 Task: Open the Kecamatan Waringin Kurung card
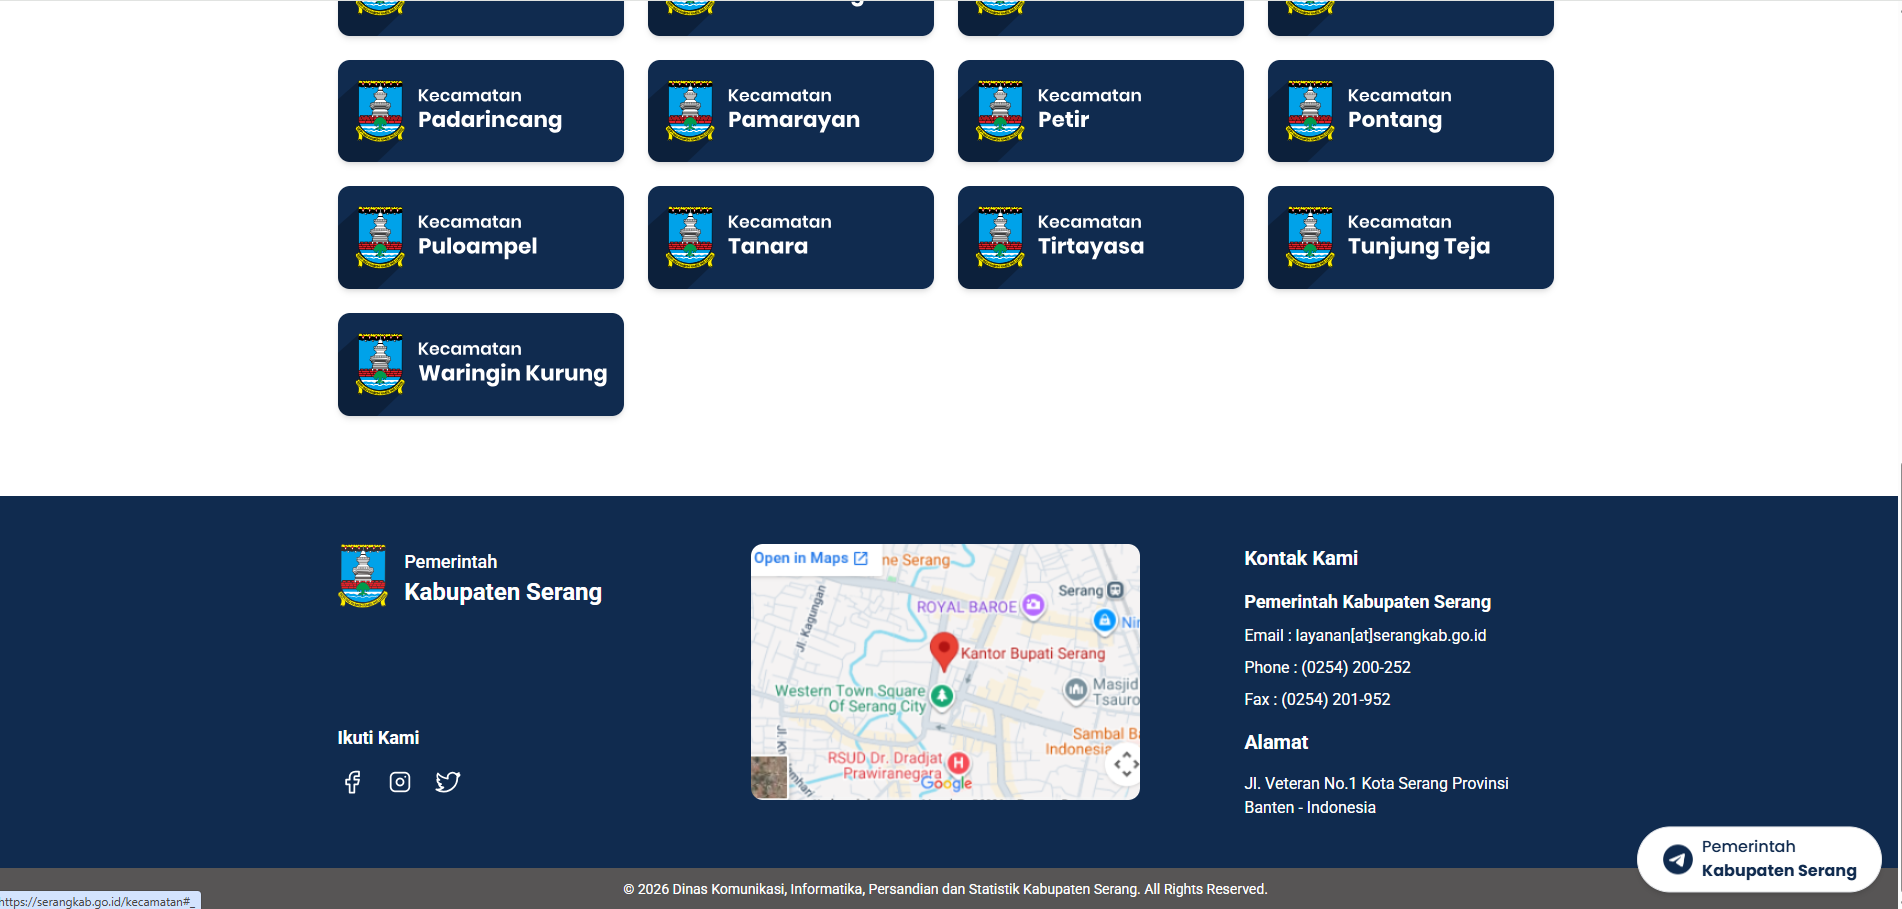point(481,364)
